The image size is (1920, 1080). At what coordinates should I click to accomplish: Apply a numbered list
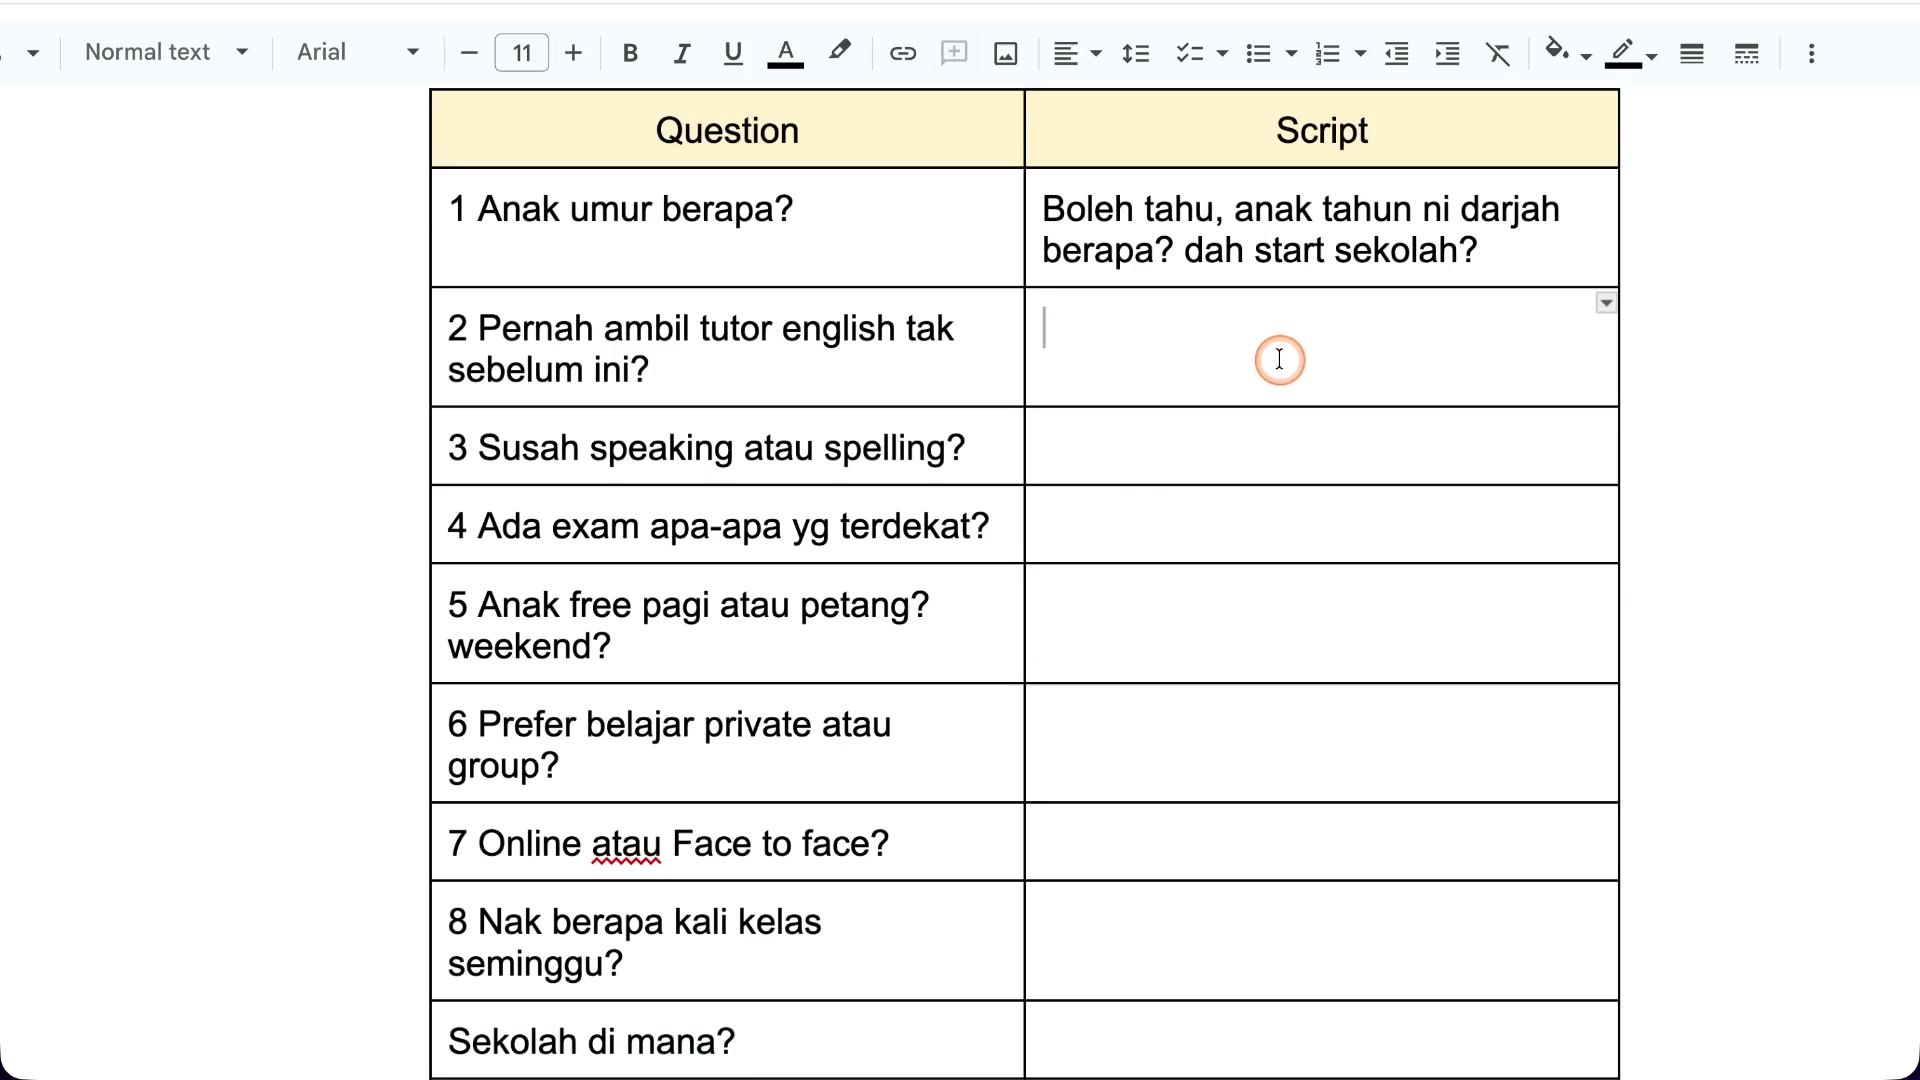pyautogui.click(x=1327, y=53)
